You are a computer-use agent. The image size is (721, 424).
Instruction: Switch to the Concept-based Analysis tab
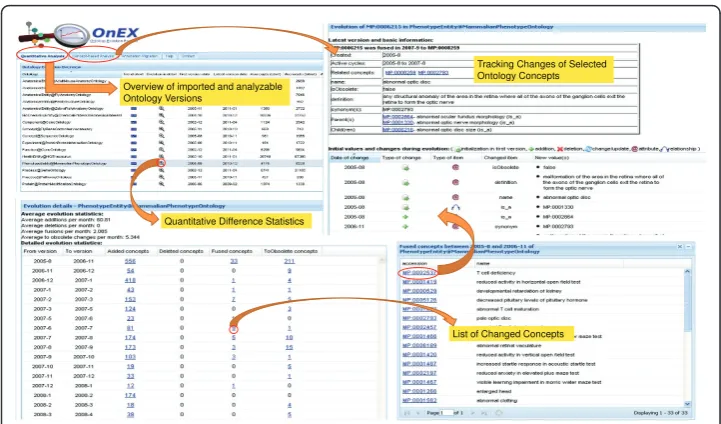pos(92,56)
